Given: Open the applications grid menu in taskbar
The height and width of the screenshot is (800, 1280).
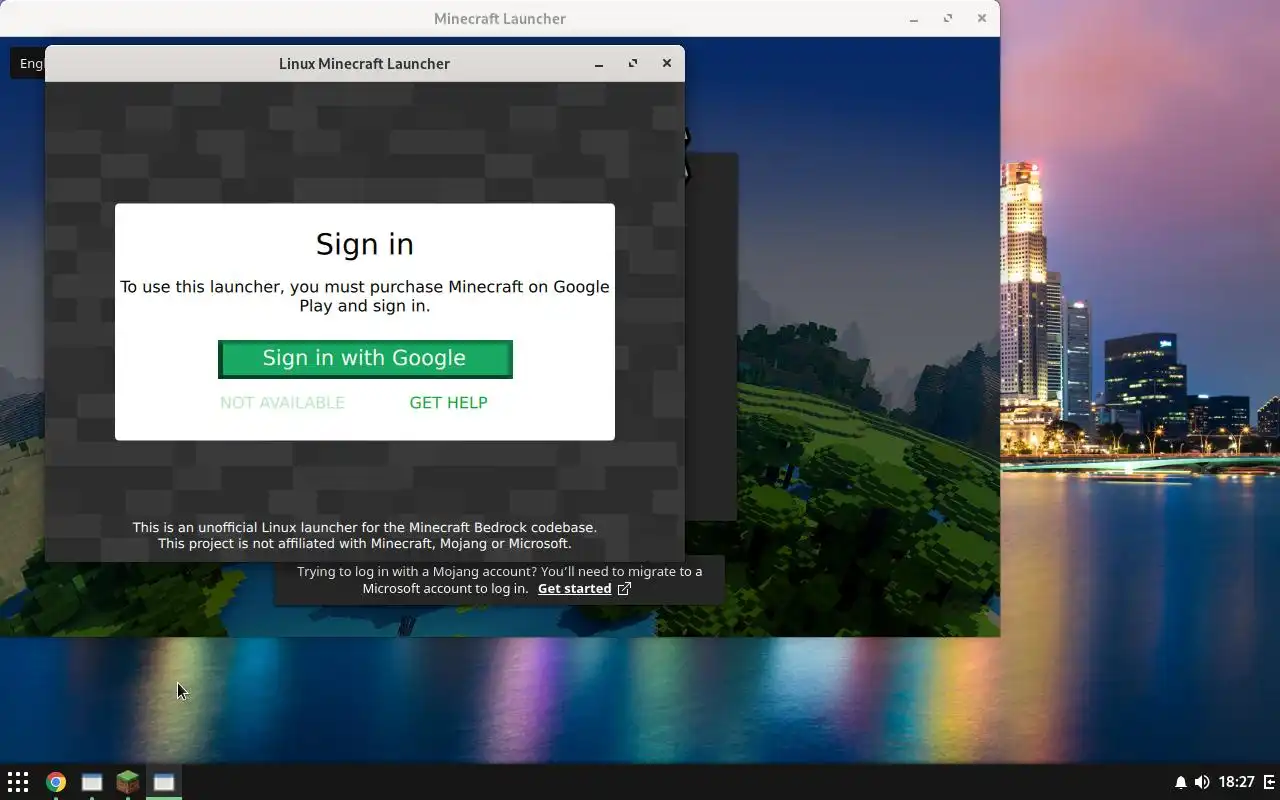Looking at the screenshot, I should 18,782.
